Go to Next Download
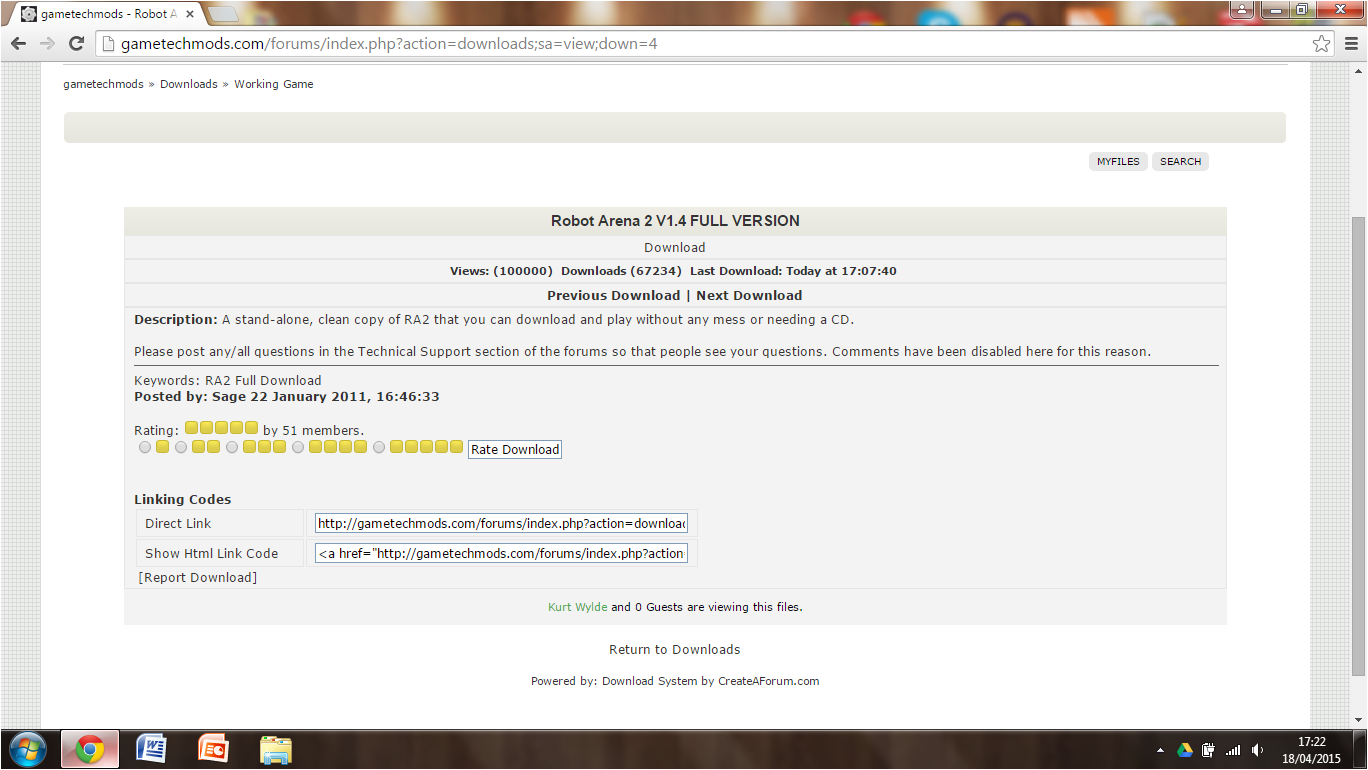1368x770 pixels. pyautogui.click(x=749, y=295)
